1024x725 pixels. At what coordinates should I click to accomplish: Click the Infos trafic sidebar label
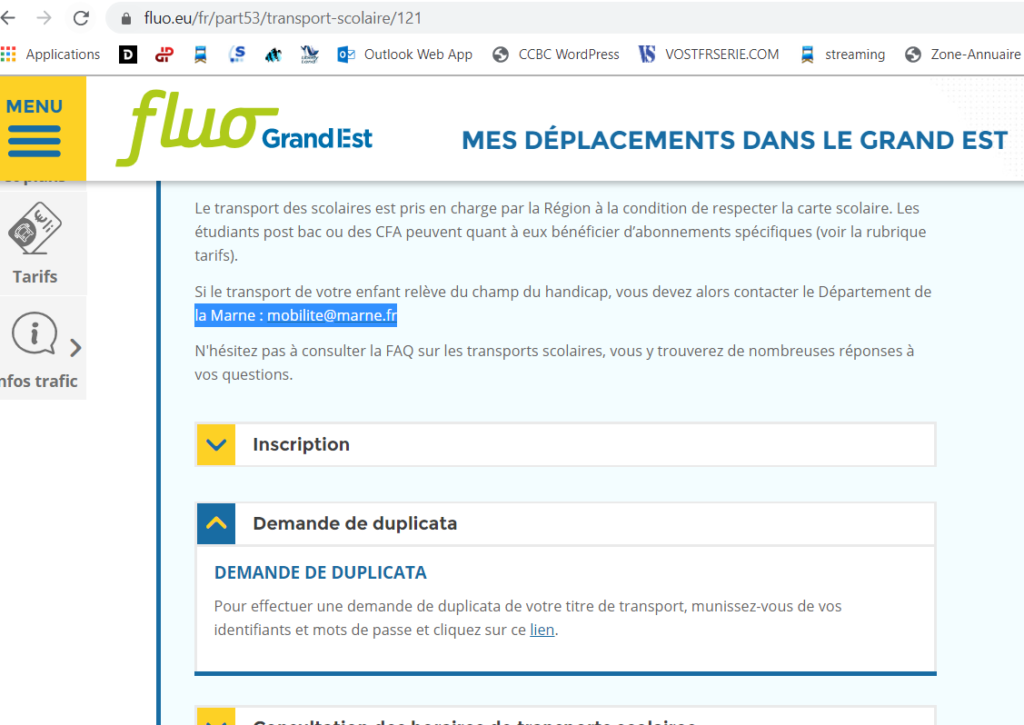click(39, 381)
